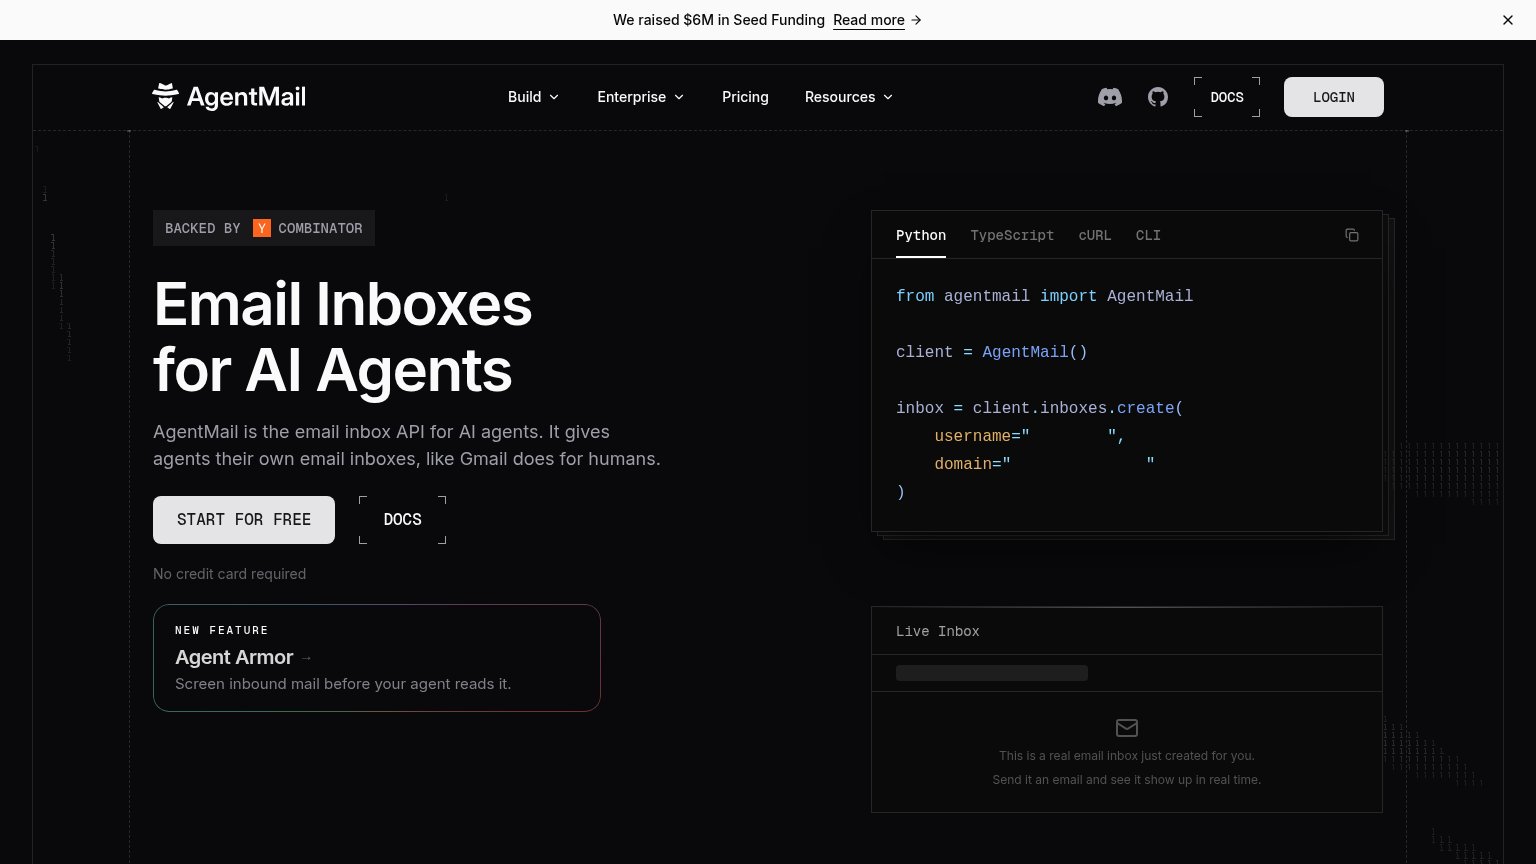Open the GitHub icon link
1536x864 pixels.
(x=1158, y=97)
